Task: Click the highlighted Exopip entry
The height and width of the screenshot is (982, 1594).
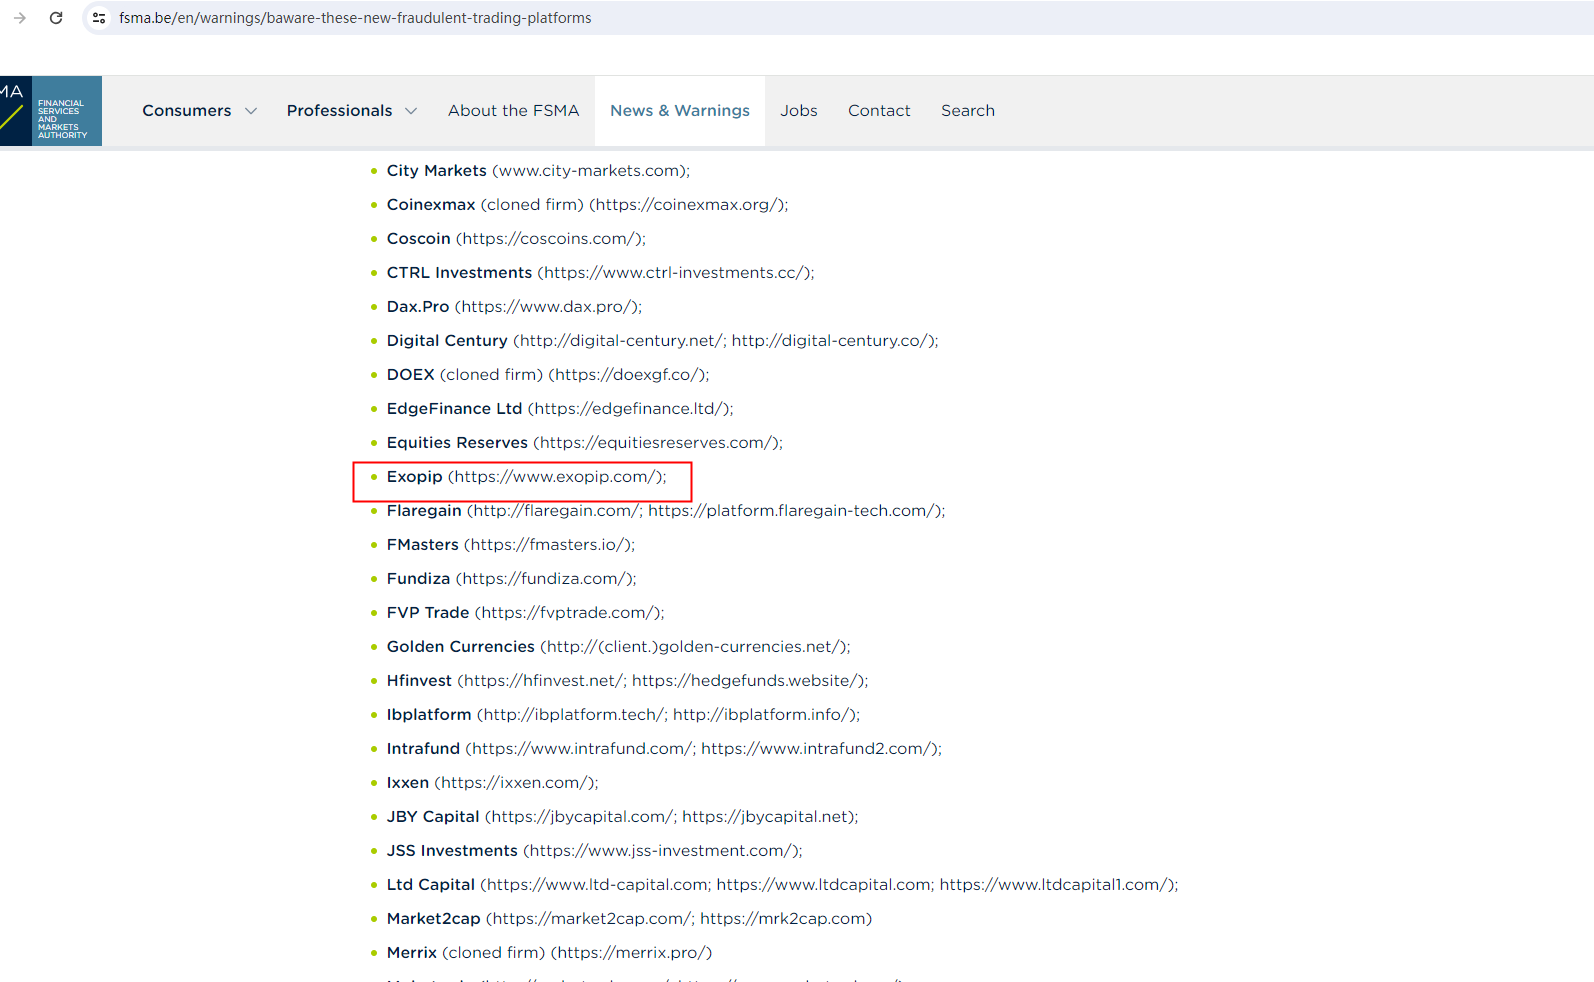Action: click(x=525, y=477)
